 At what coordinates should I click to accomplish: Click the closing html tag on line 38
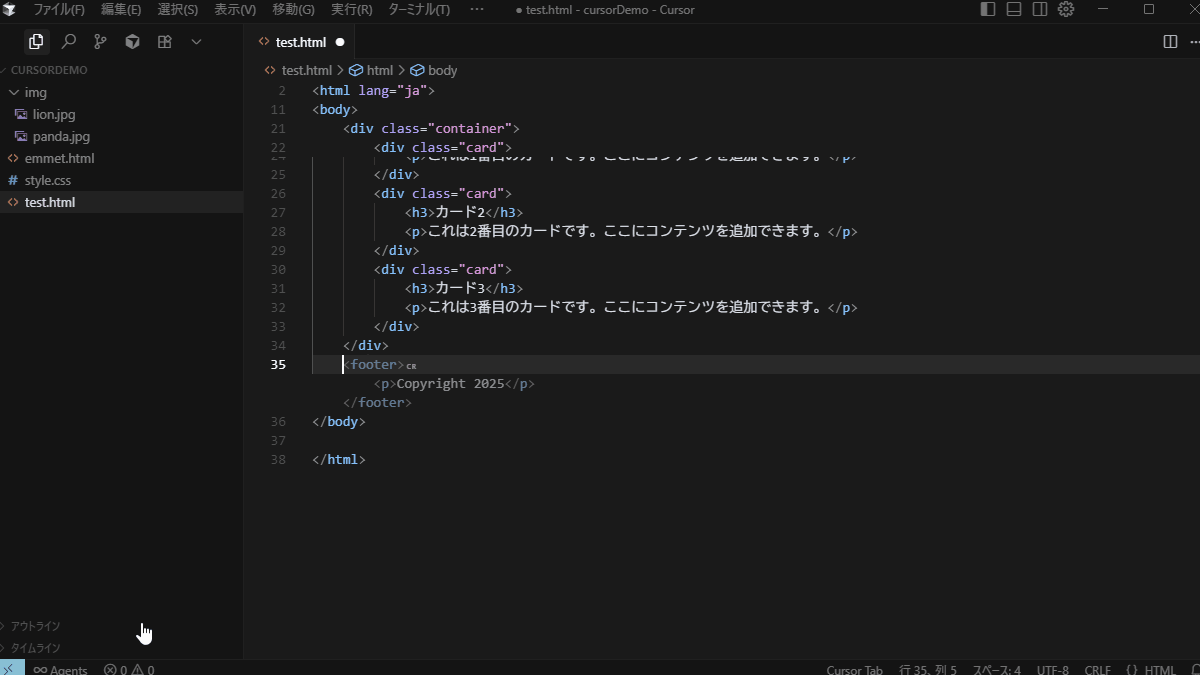tap(339, 459)
